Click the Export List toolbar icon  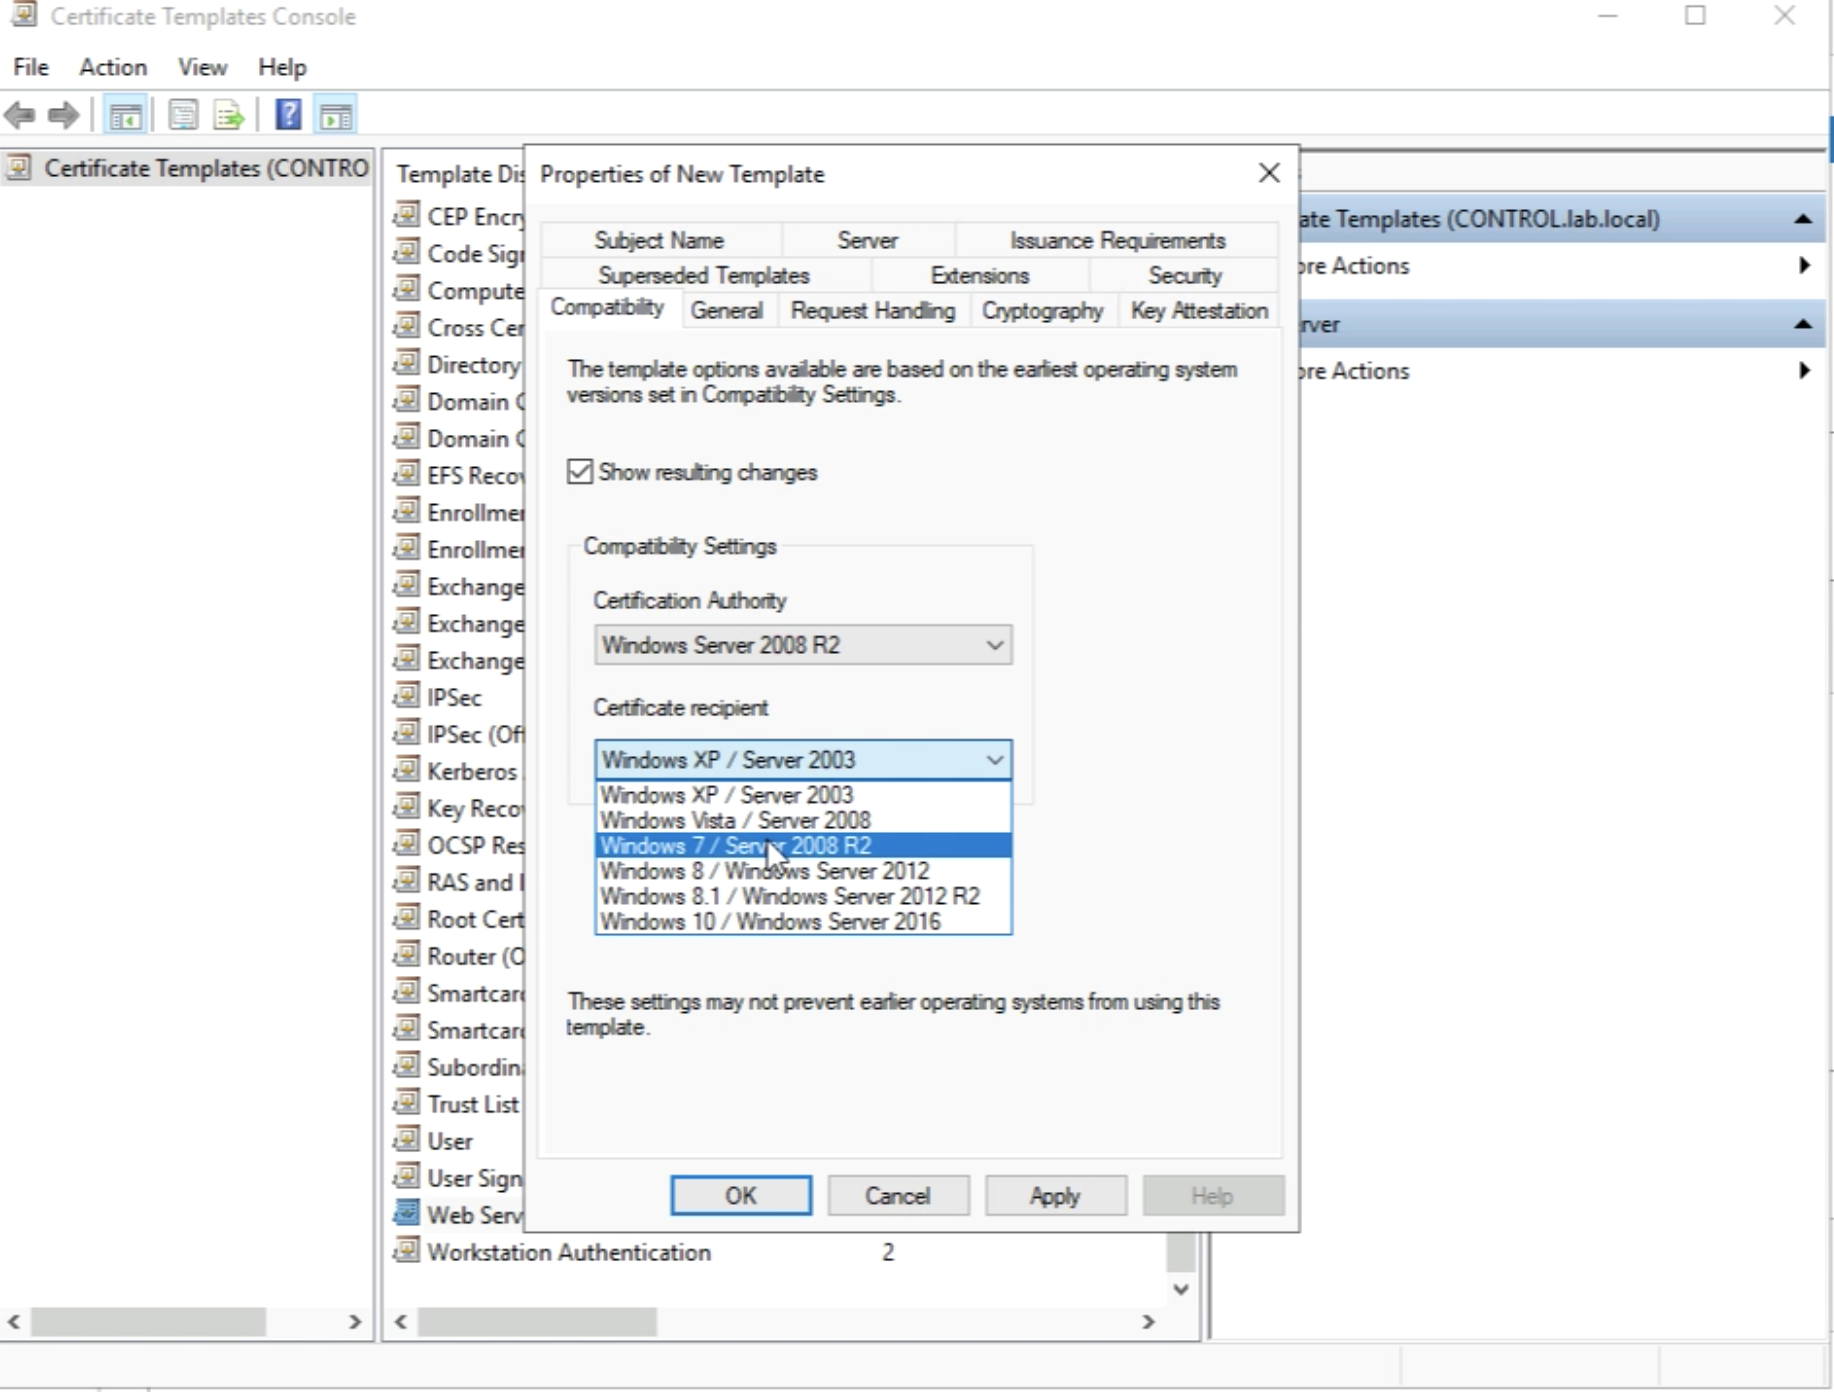point(229,116)
